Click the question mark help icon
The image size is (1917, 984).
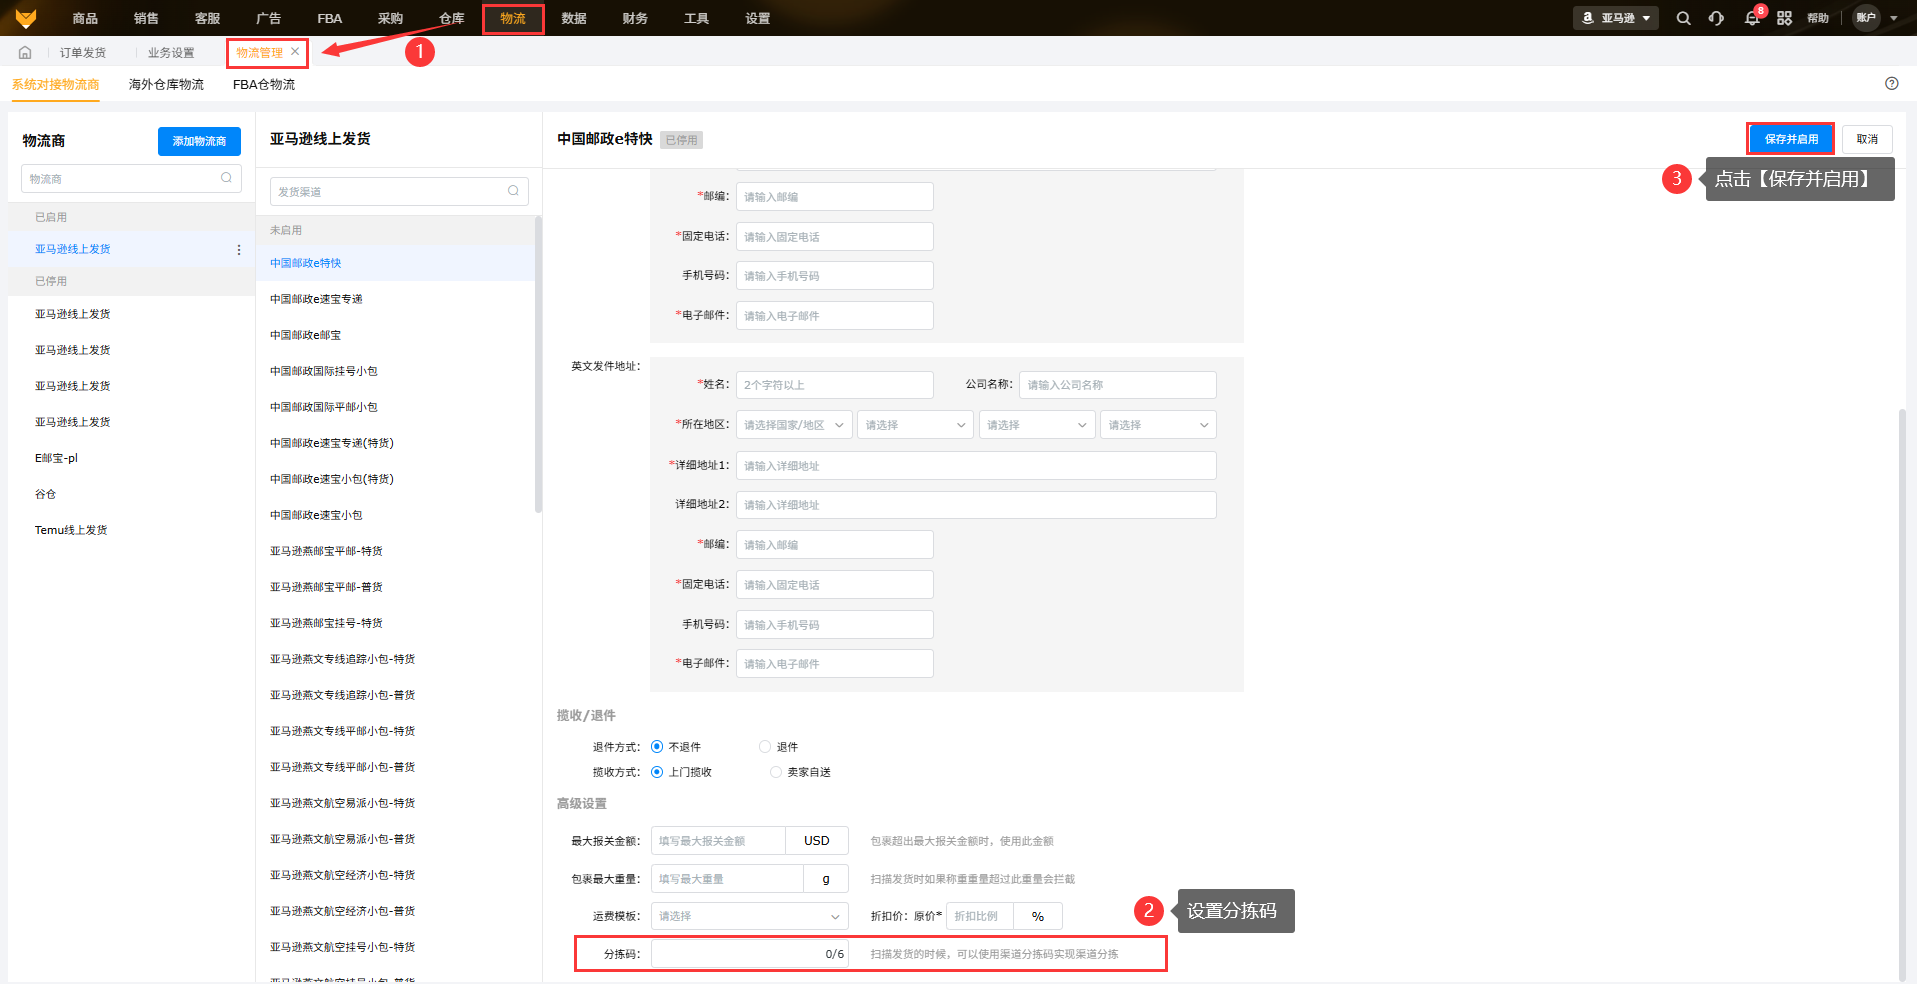coord(1892,84)
